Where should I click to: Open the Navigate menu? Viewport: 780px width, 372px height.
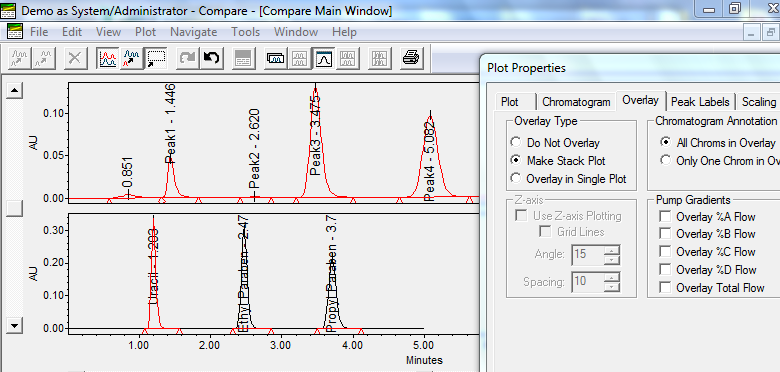click(194, 32)
